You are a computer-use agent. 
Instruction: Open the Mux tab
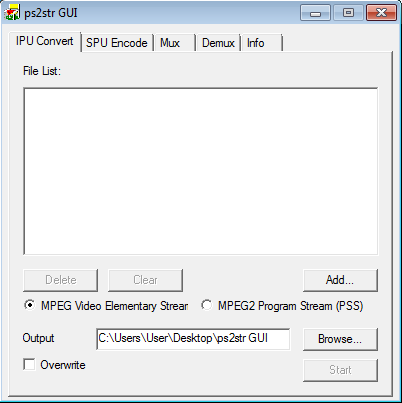(174, 43)
